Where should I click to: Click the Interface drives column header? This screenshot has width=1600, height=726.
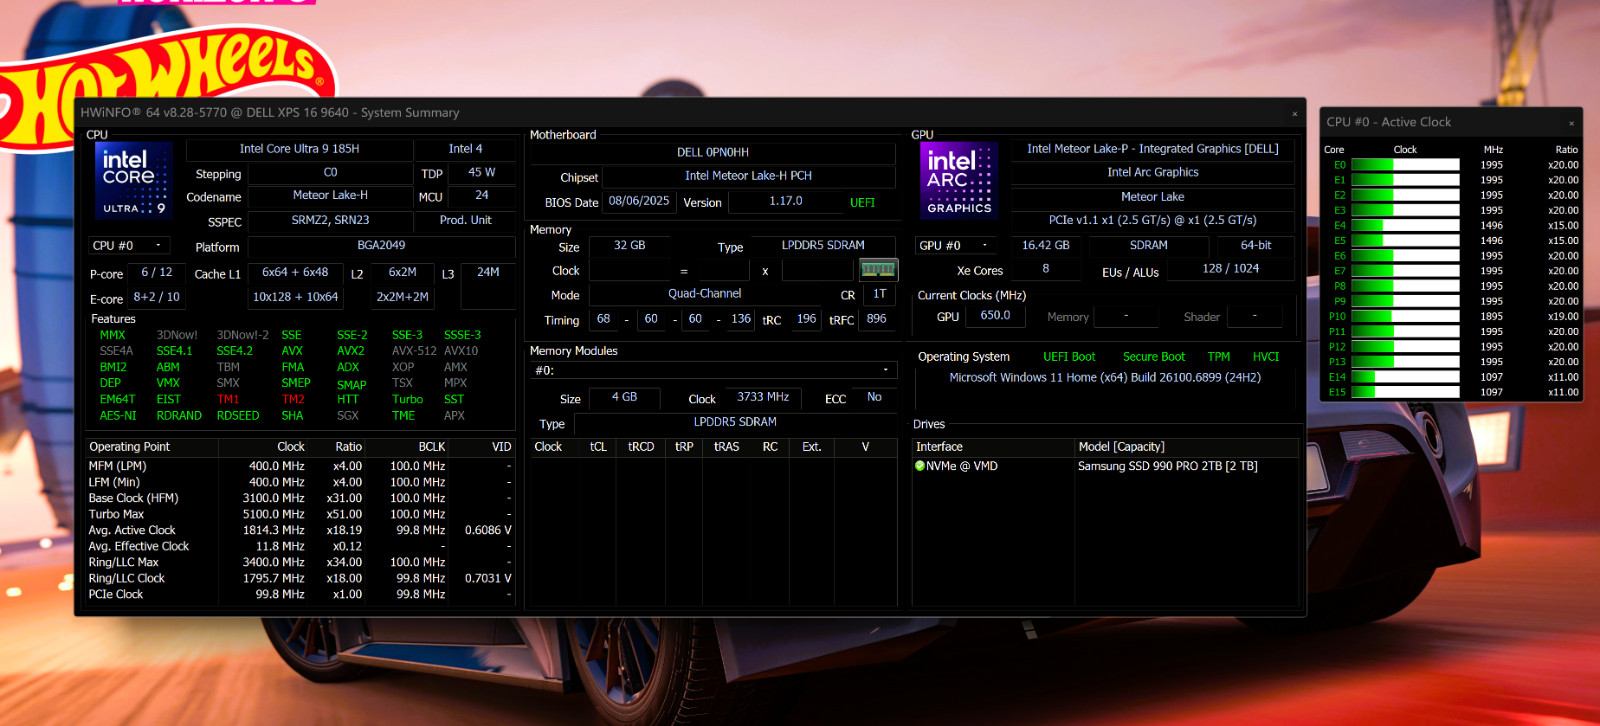[x=939, y=447]
